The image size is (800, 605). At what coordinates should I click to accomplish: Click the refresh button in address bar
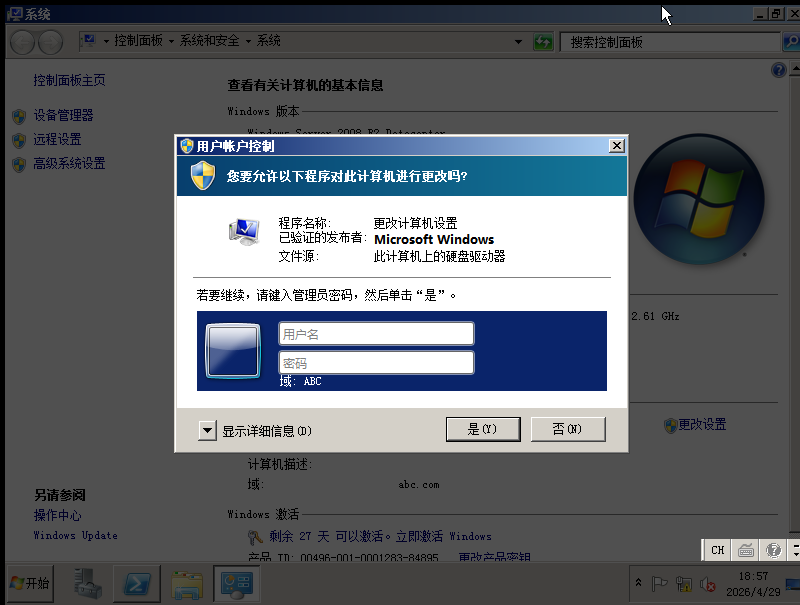click(x=543, y=42)
